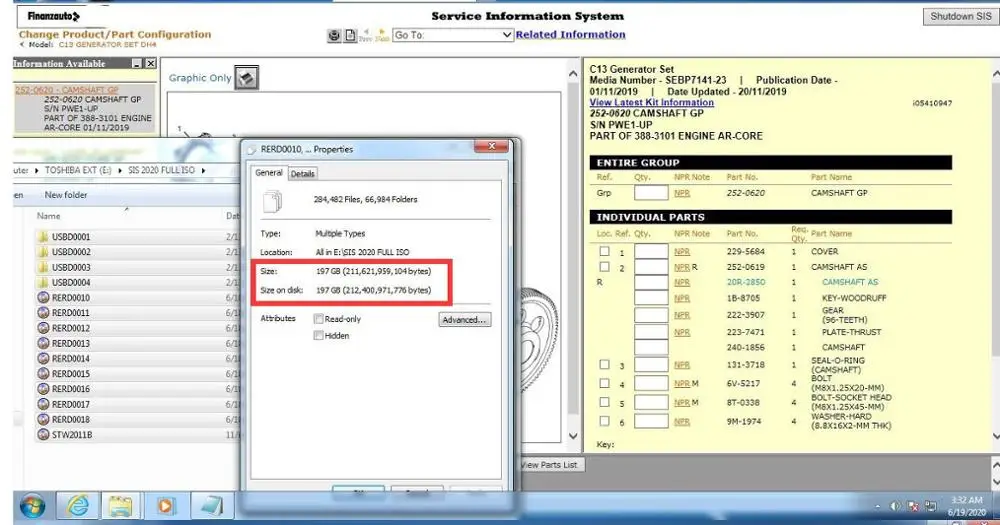Click the Advanced... button
Viewport: 1000px width, 525px height.
coord(464,320)
